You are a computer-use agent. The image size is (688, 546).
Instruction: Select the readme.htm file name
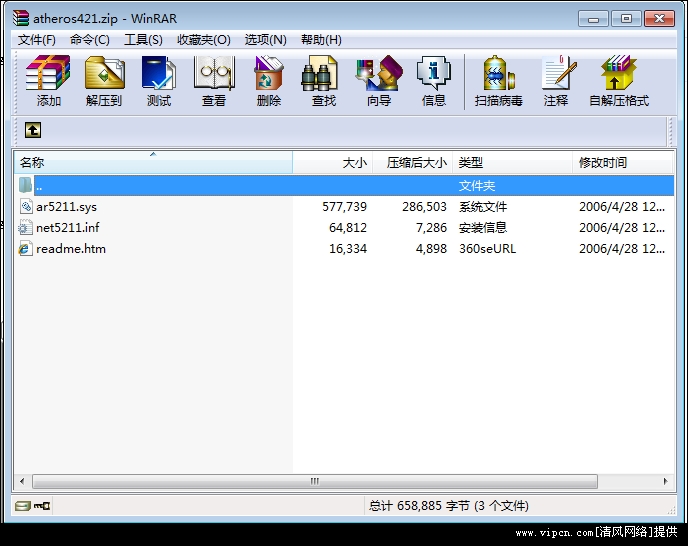coord(71,248)
